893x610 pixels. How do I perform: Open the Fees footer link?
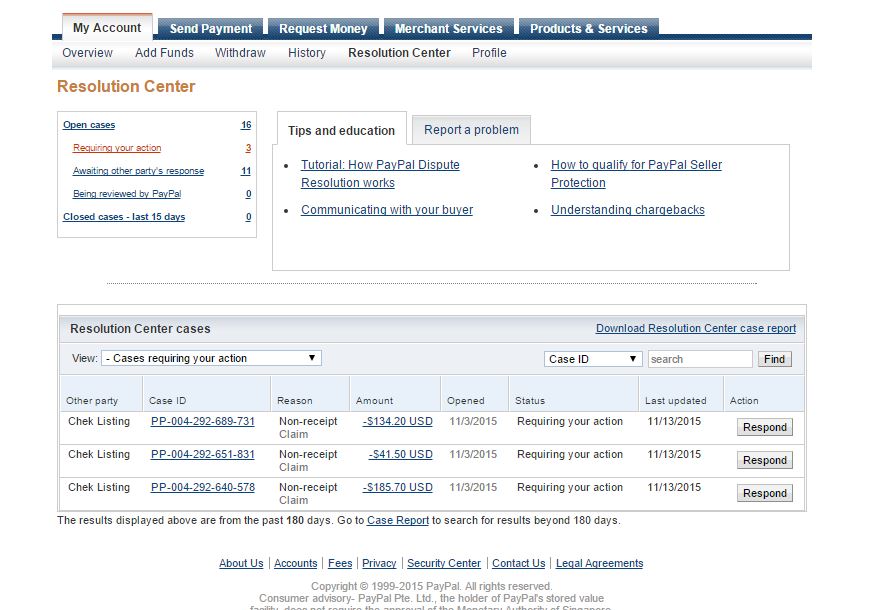click(x=340, y=563)
